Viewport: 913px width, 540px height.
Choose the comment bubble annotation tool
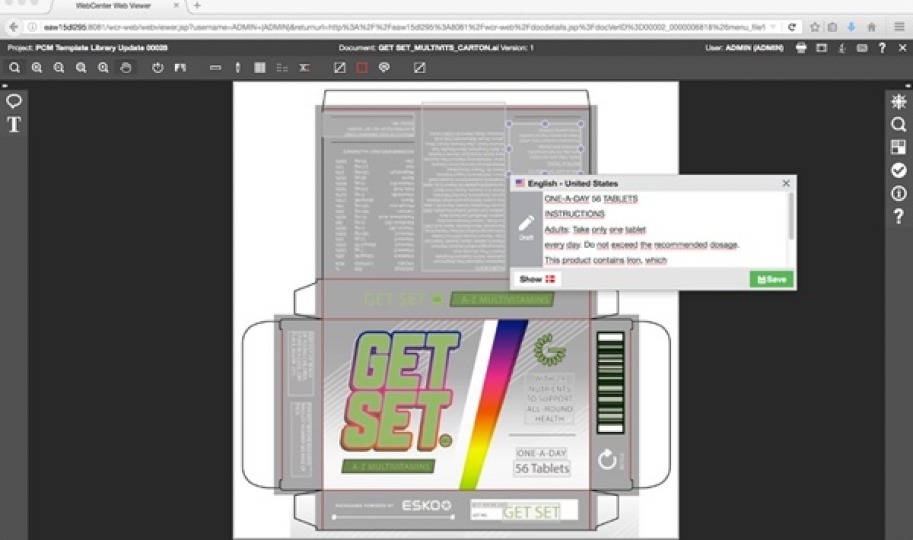pyautogui.click(x=14, y=101)
